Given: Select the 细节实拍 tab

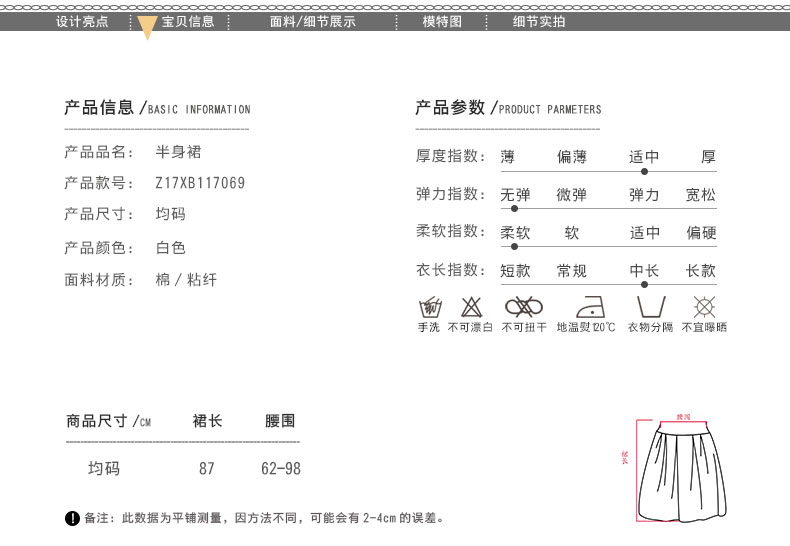Looking at the screenshot, I should [539, 21].
